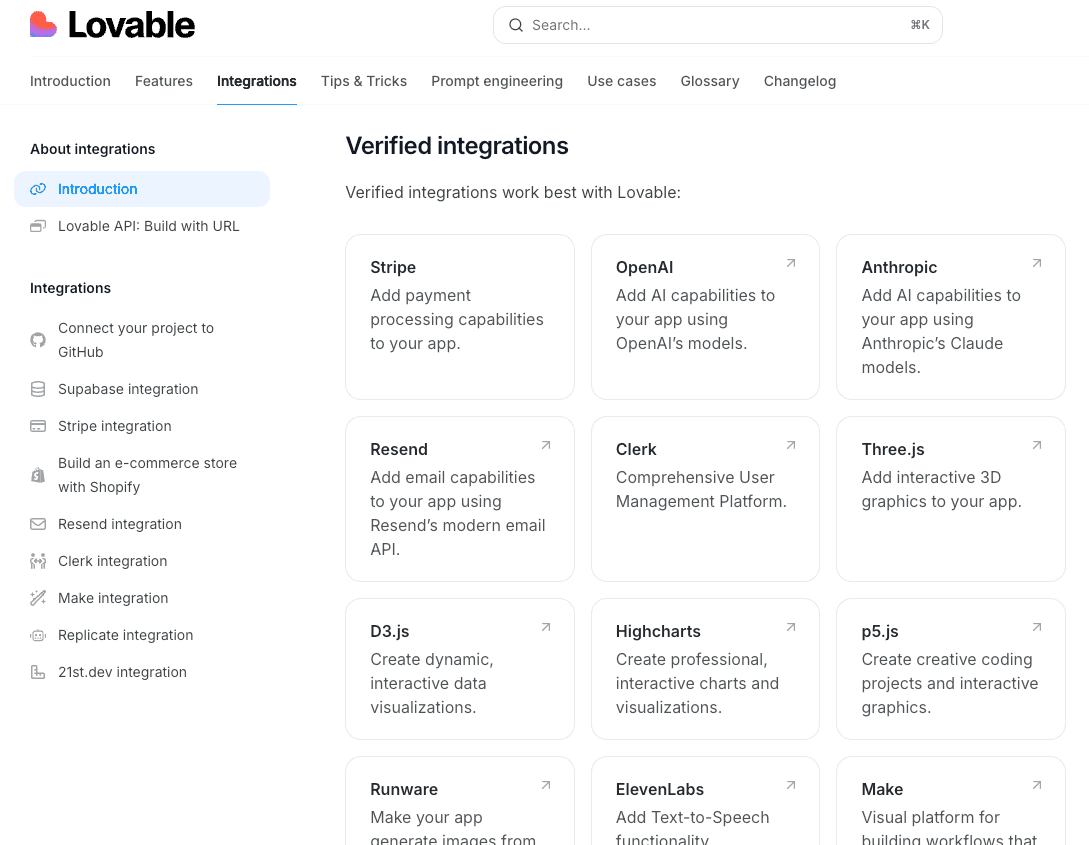This screenshot has width=1089, height=845.
Task: Click the Supabase integration database icon
Action: point(37,389)
